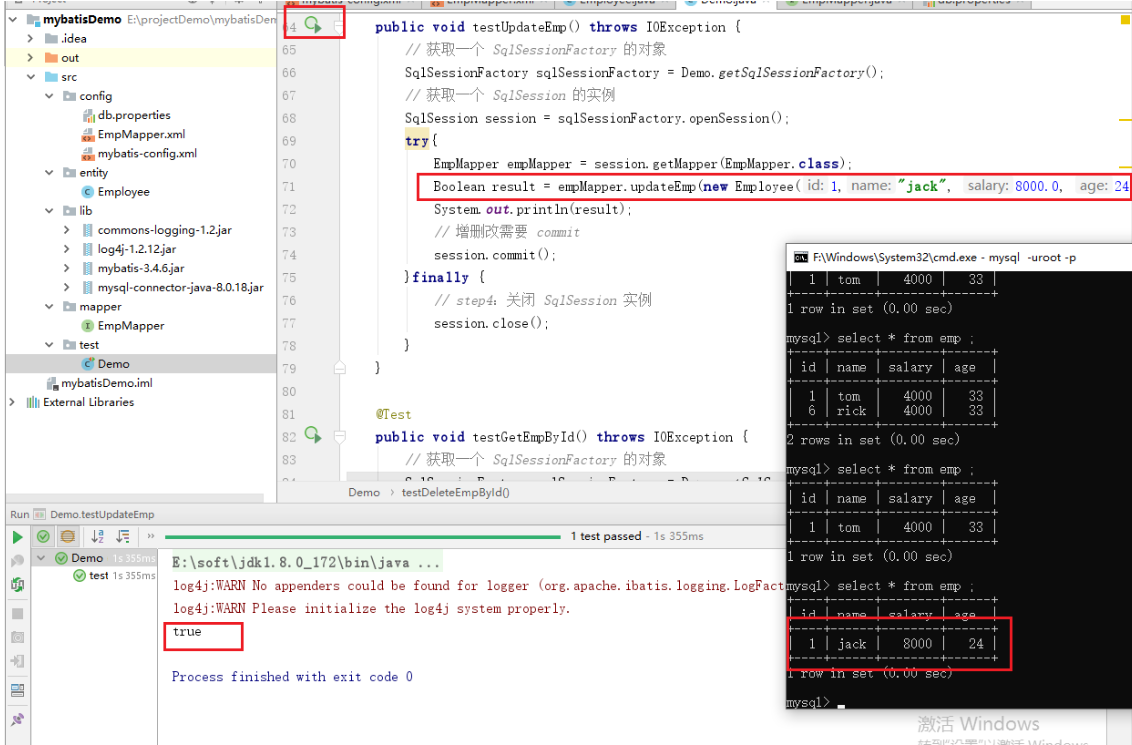Click 'Process finished with exit code 0' text
1132x745 pixels.
pos(292,676)
